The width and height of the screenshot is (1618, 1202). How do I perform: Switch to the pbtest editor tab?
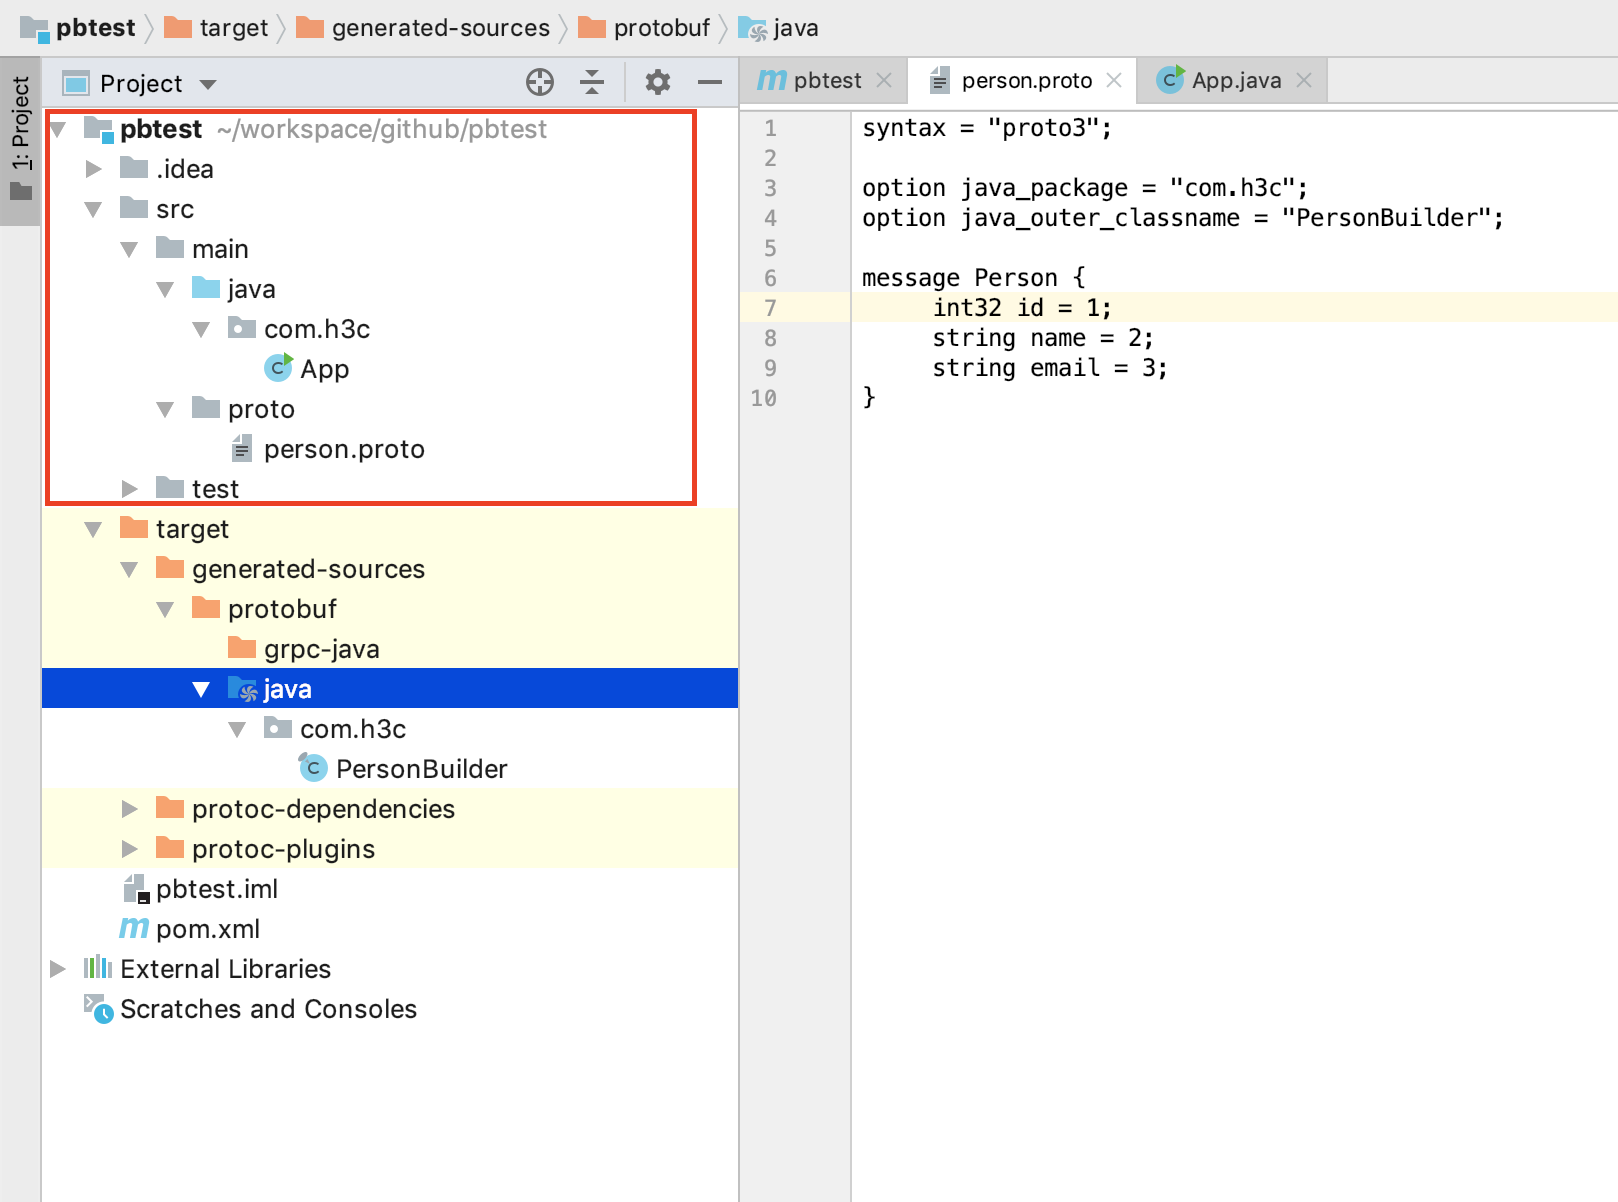coord(826,81)
